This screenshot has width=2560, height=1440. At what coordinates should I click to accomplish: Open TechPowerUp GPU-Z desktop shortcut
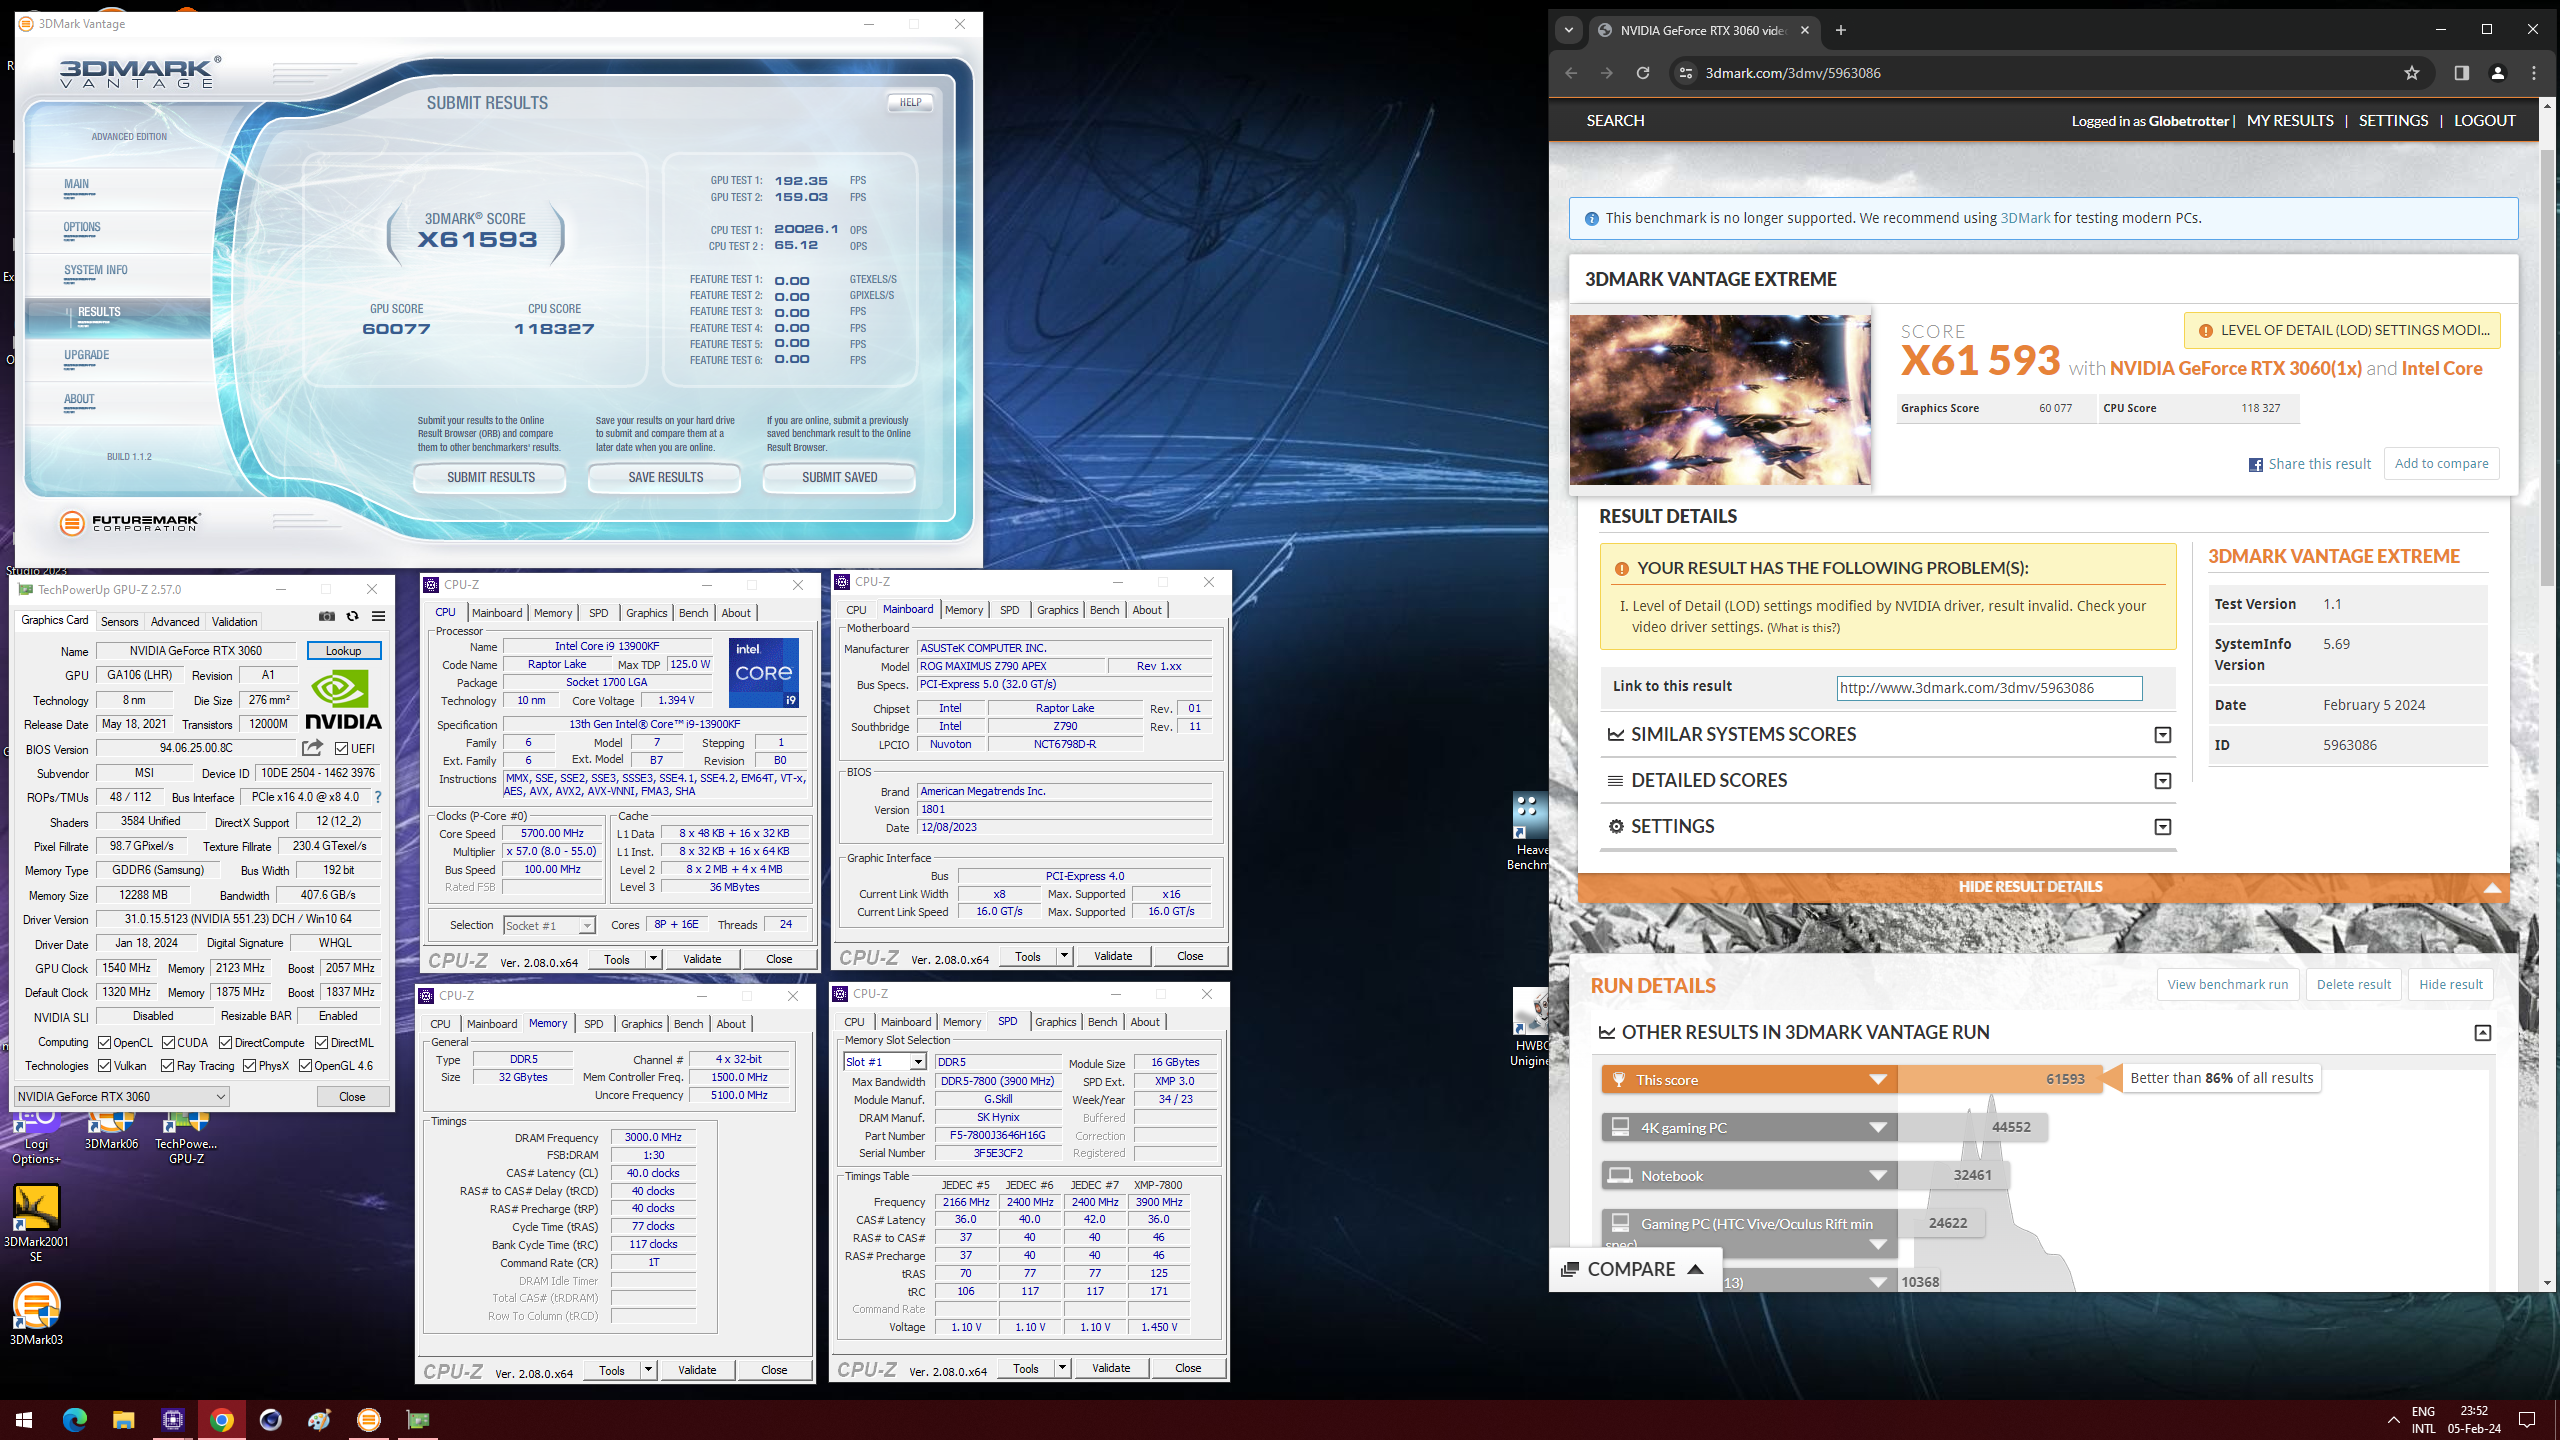(186, 1138)
